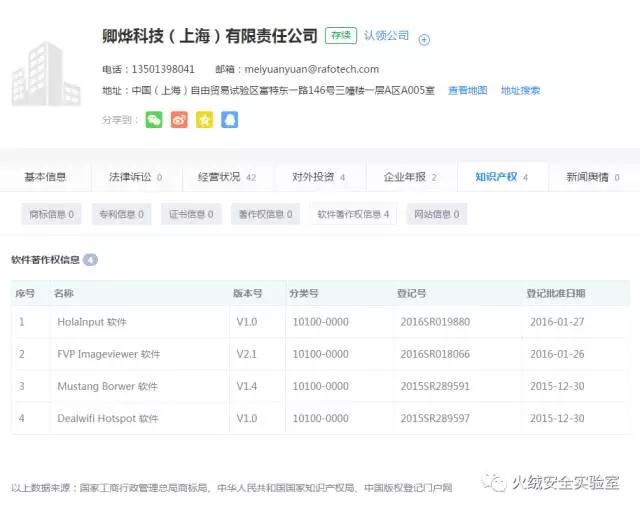Switch to the 法律诉讼 tab

(x=136, y=177)
